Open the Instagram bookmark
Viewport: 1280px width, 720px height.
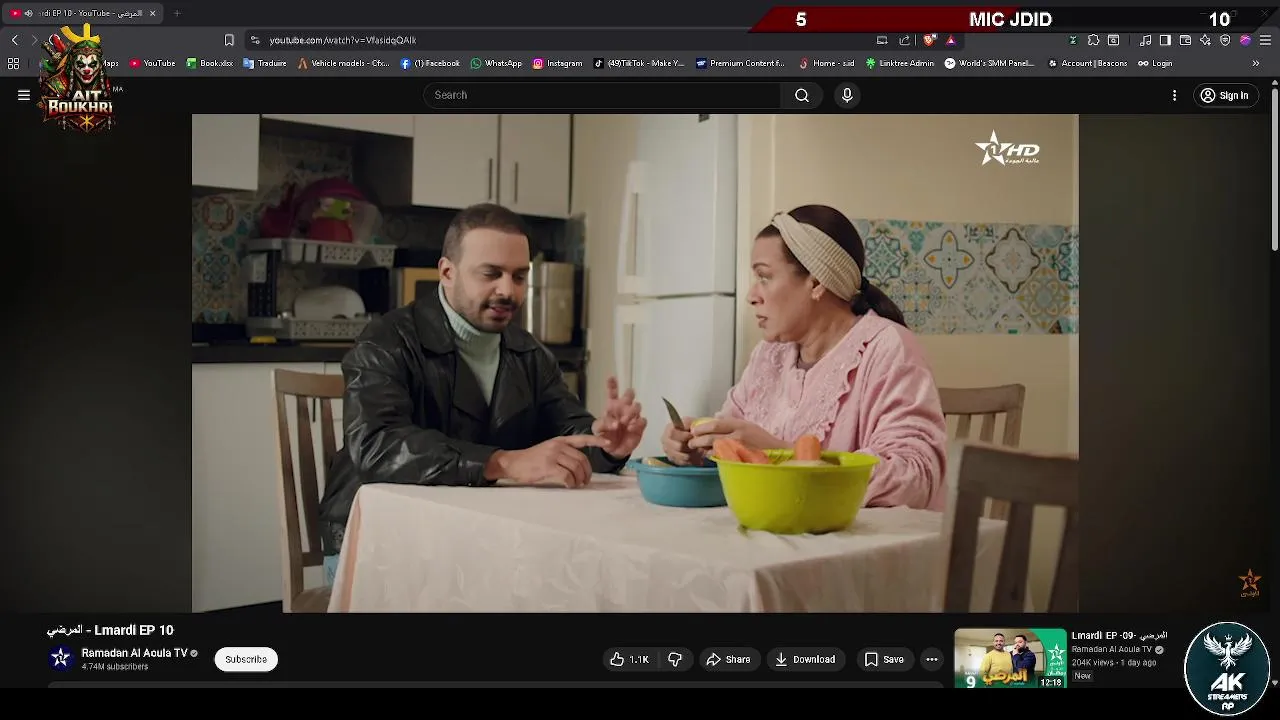tap(557, 63)
